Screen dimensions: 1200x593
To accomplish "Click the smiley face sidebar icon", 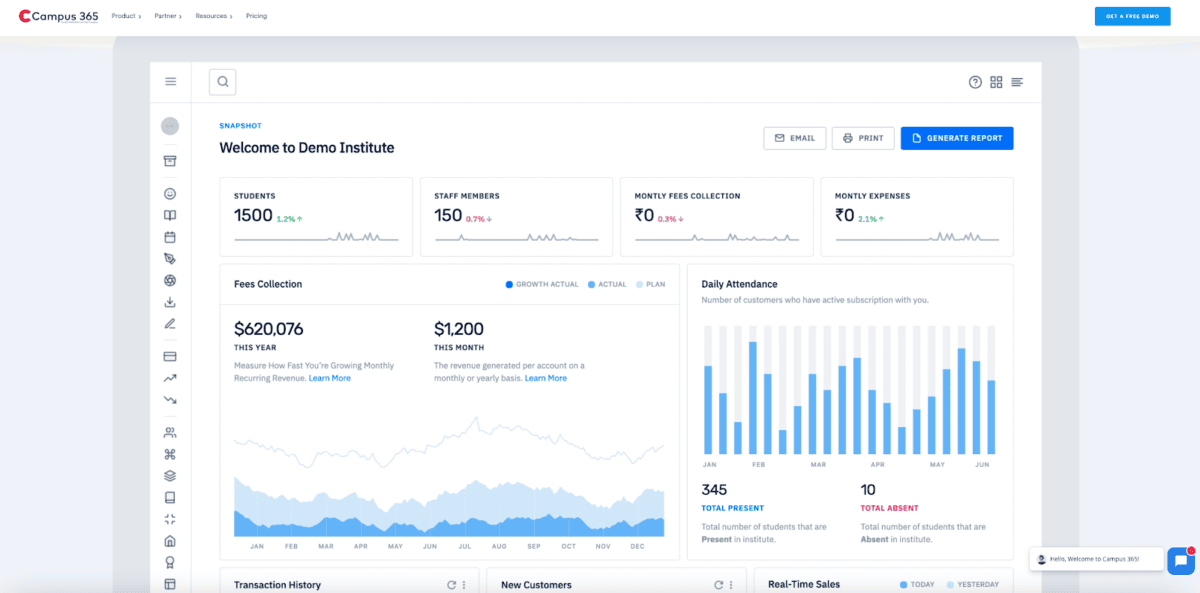I will pyautogui.click(x=170, y=194).
